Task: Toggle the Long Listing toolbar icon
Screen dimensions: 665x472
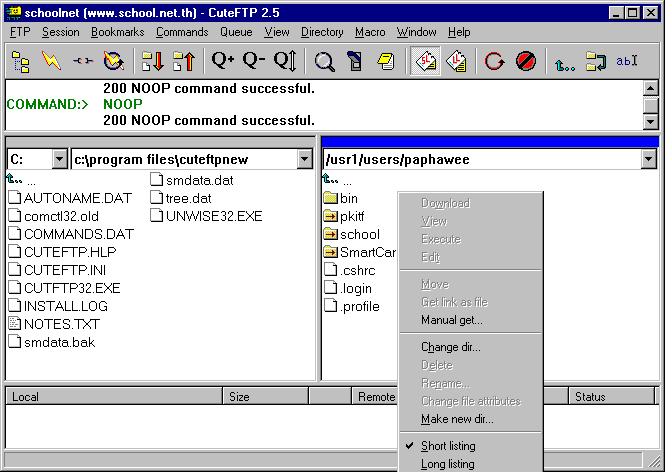Action: (456, 61)
